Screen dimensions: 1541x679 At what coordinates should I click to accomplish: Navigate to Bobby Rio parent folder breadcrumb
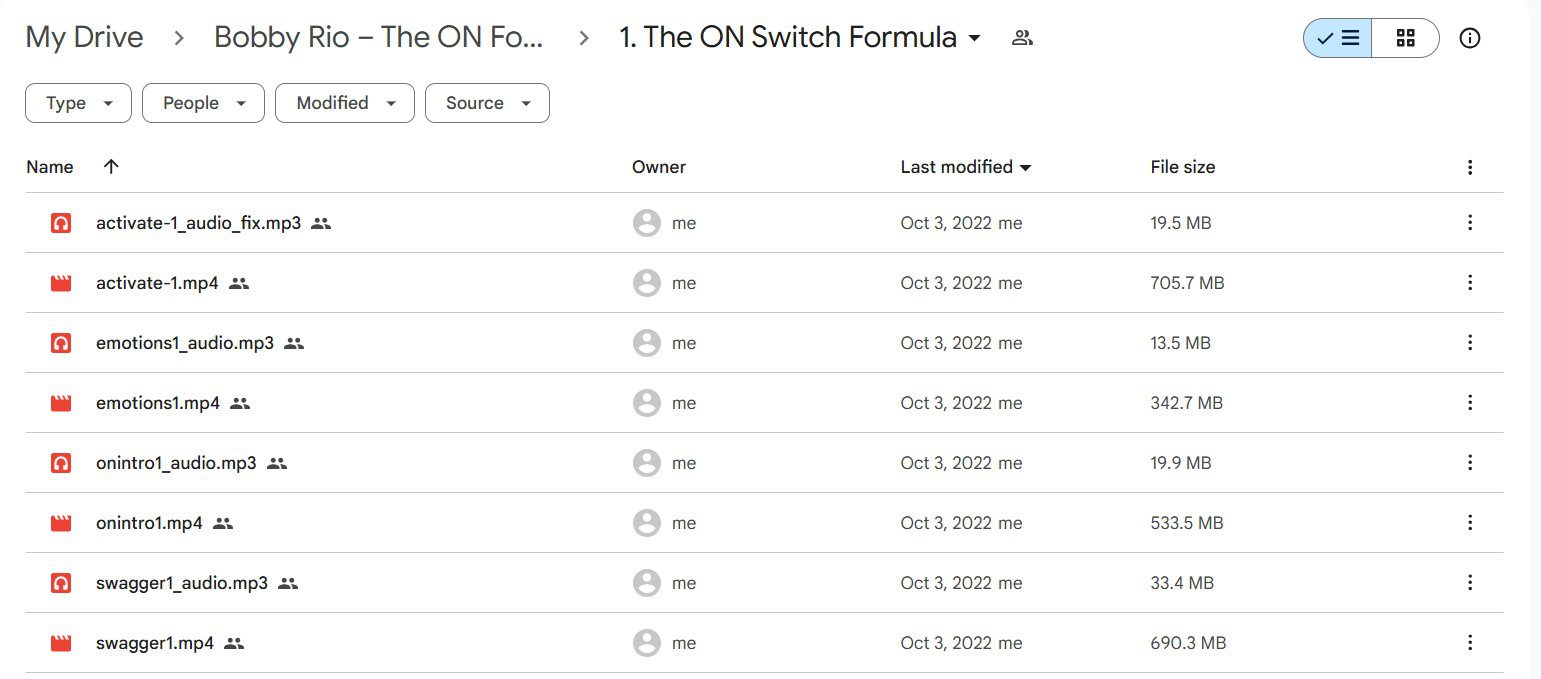coord(379,38)
